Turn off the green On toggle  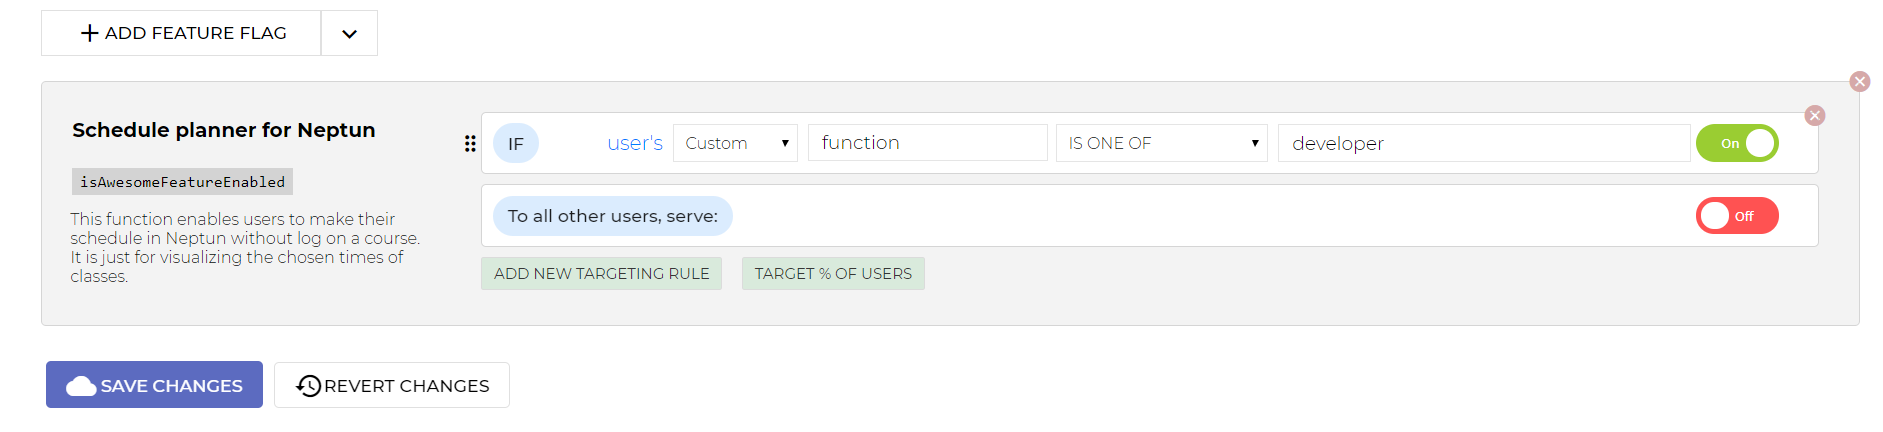[x=1737, y=143]
